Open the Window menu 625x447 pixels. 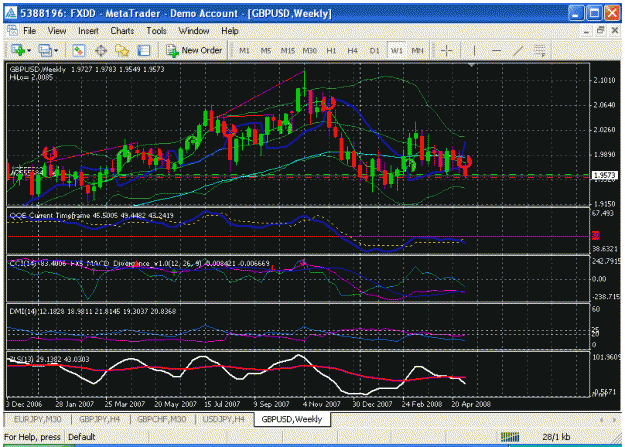point(194,31)
